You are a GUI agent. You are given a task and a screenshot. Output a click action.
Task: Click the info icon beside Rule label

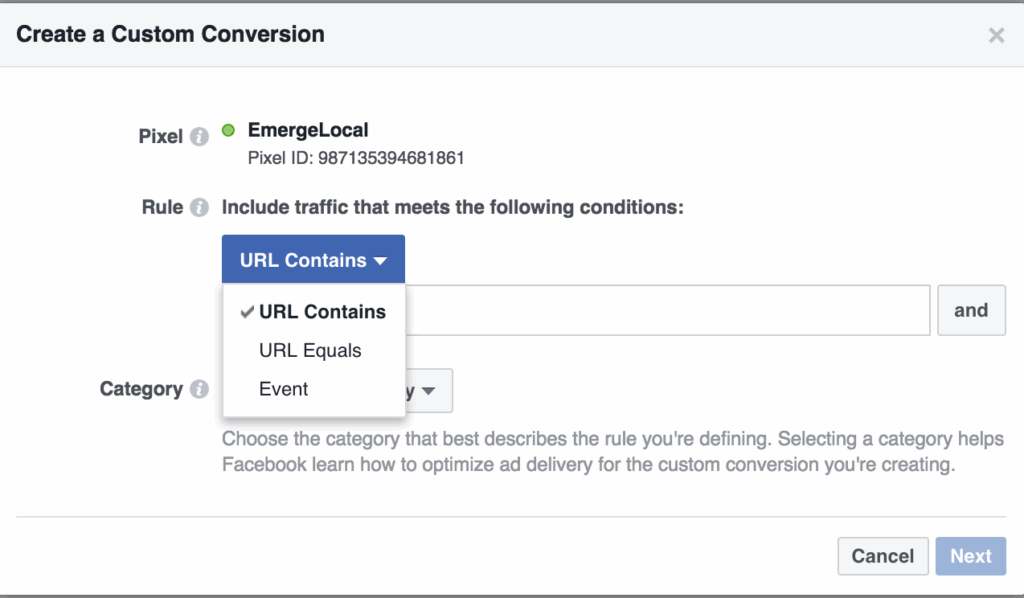tap(199, 208)
